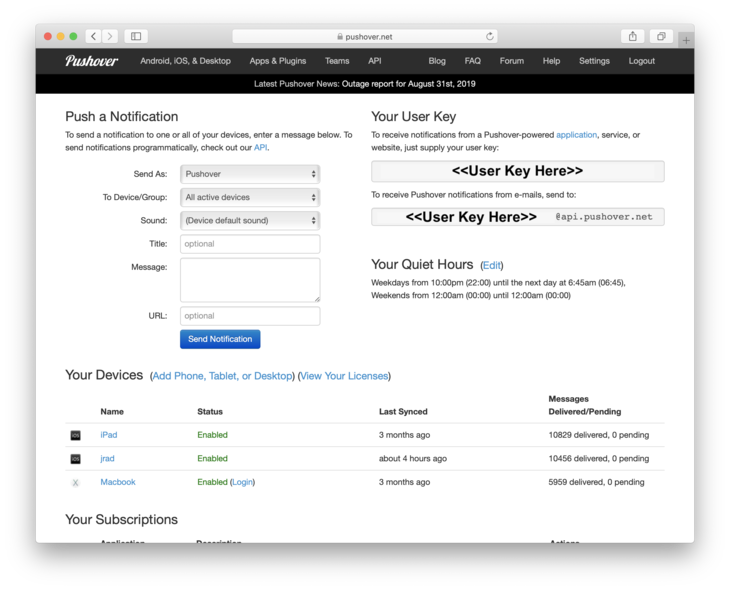Click jrad's Enabled status
The width and height of the screenshot is (730, 590).
[x=212, y=459]
